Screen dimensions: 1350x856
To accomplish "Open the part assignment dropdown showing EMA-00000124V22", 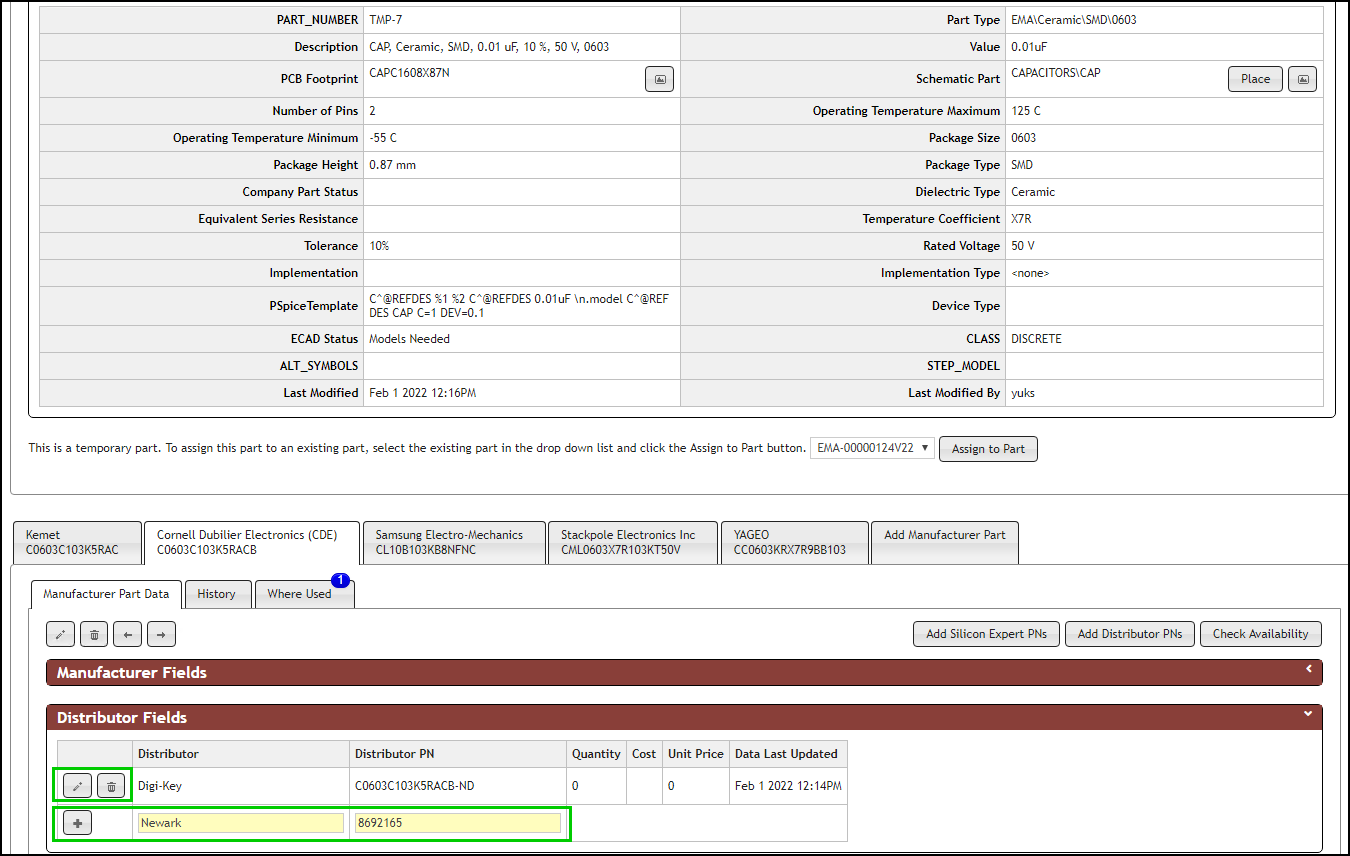I will tap(871, 448).
